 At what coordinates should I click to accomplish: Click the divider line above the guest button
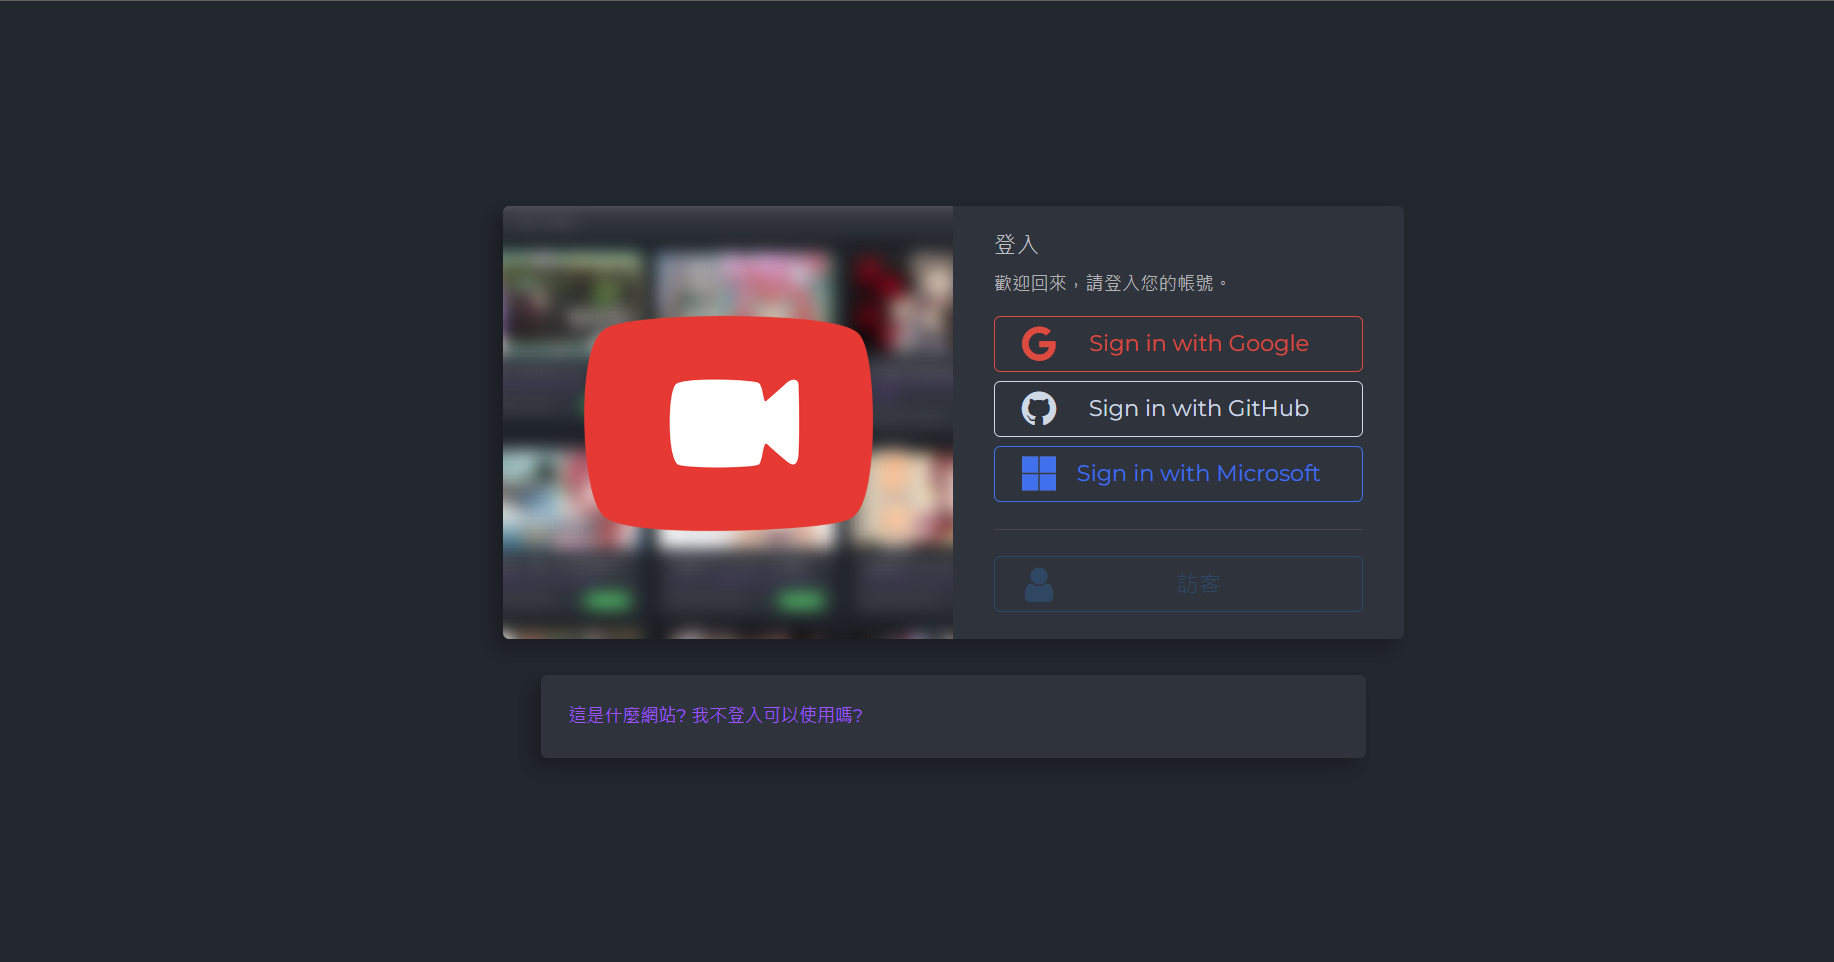[1178, 530]
